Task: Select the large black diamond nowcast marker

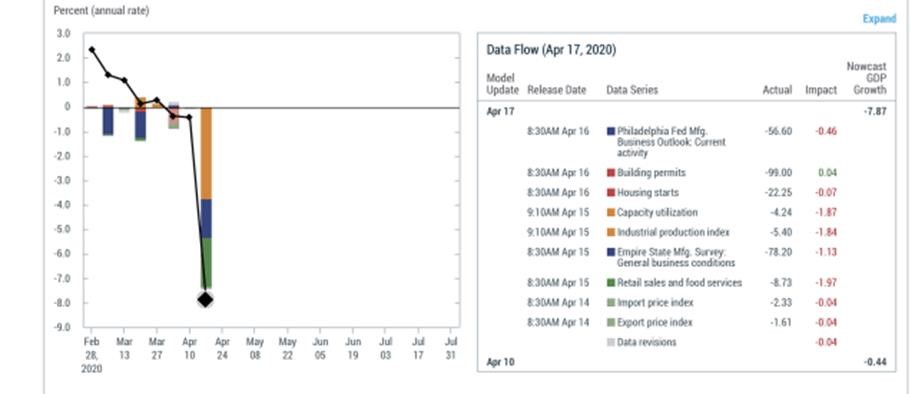Action: pyautogui.click(x=205, y=299)
